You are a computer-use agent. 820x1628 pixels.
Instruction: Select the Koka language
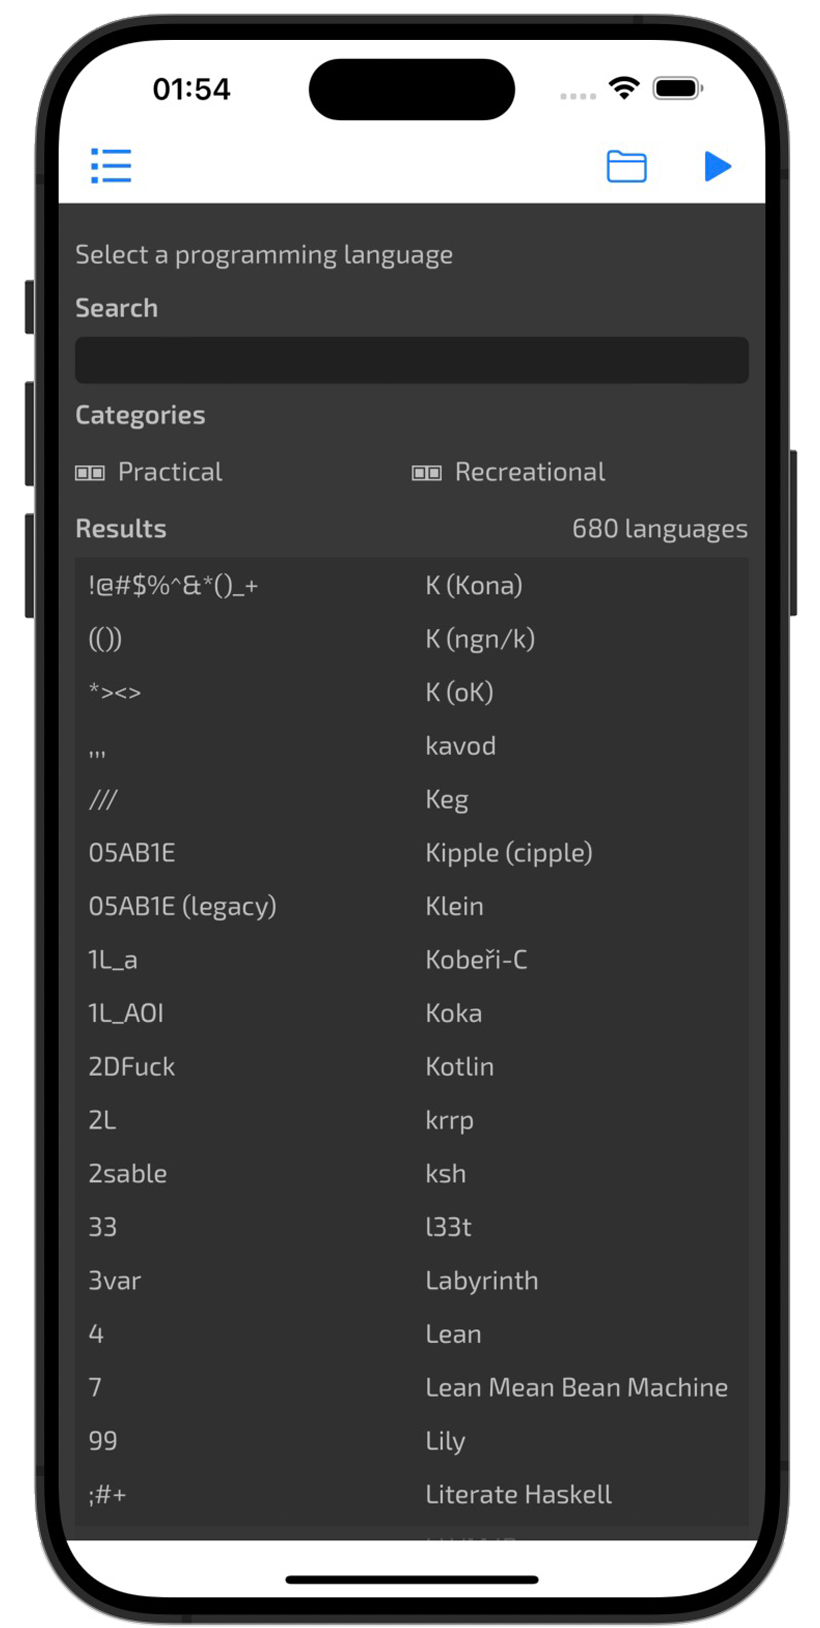(454, 1013)
